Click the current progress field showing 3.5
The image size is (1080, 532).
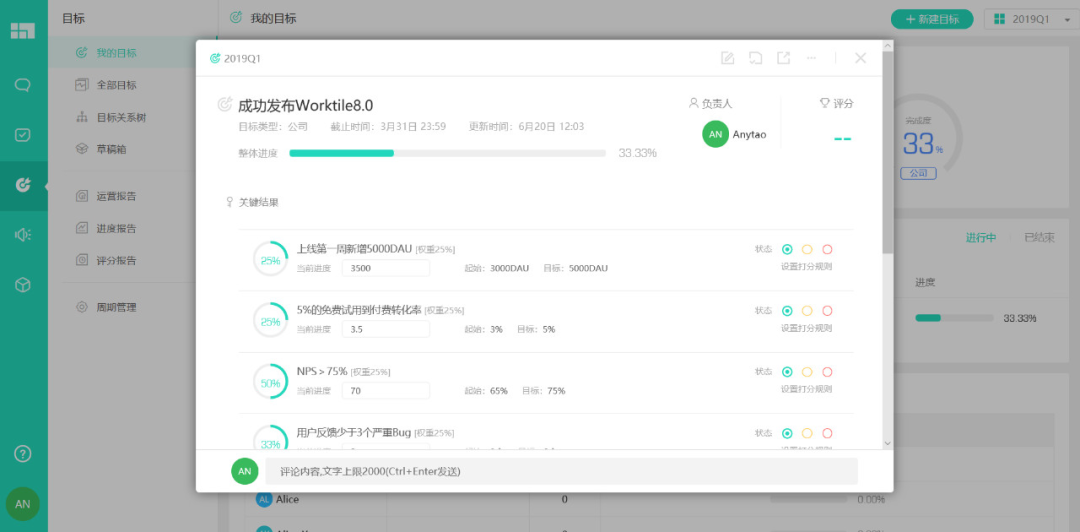click(386, 329)
